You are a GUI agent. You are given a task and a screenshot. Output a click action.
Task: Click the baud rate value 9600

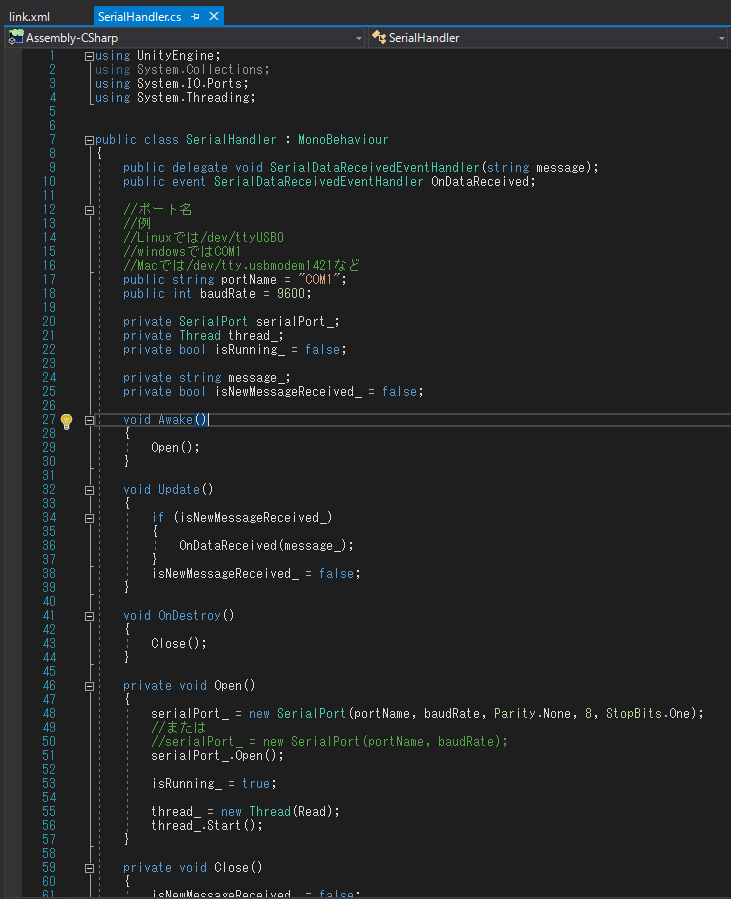[x=291, y=294]
